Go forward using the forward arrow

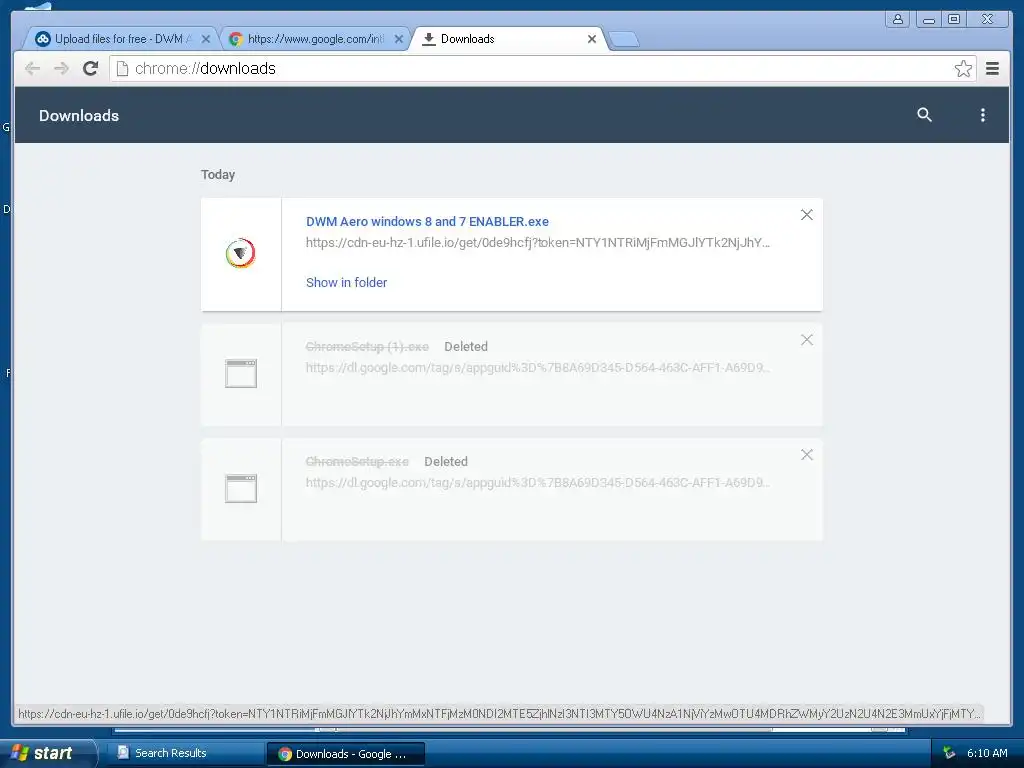pyautogui.click(x=61, y=69)
